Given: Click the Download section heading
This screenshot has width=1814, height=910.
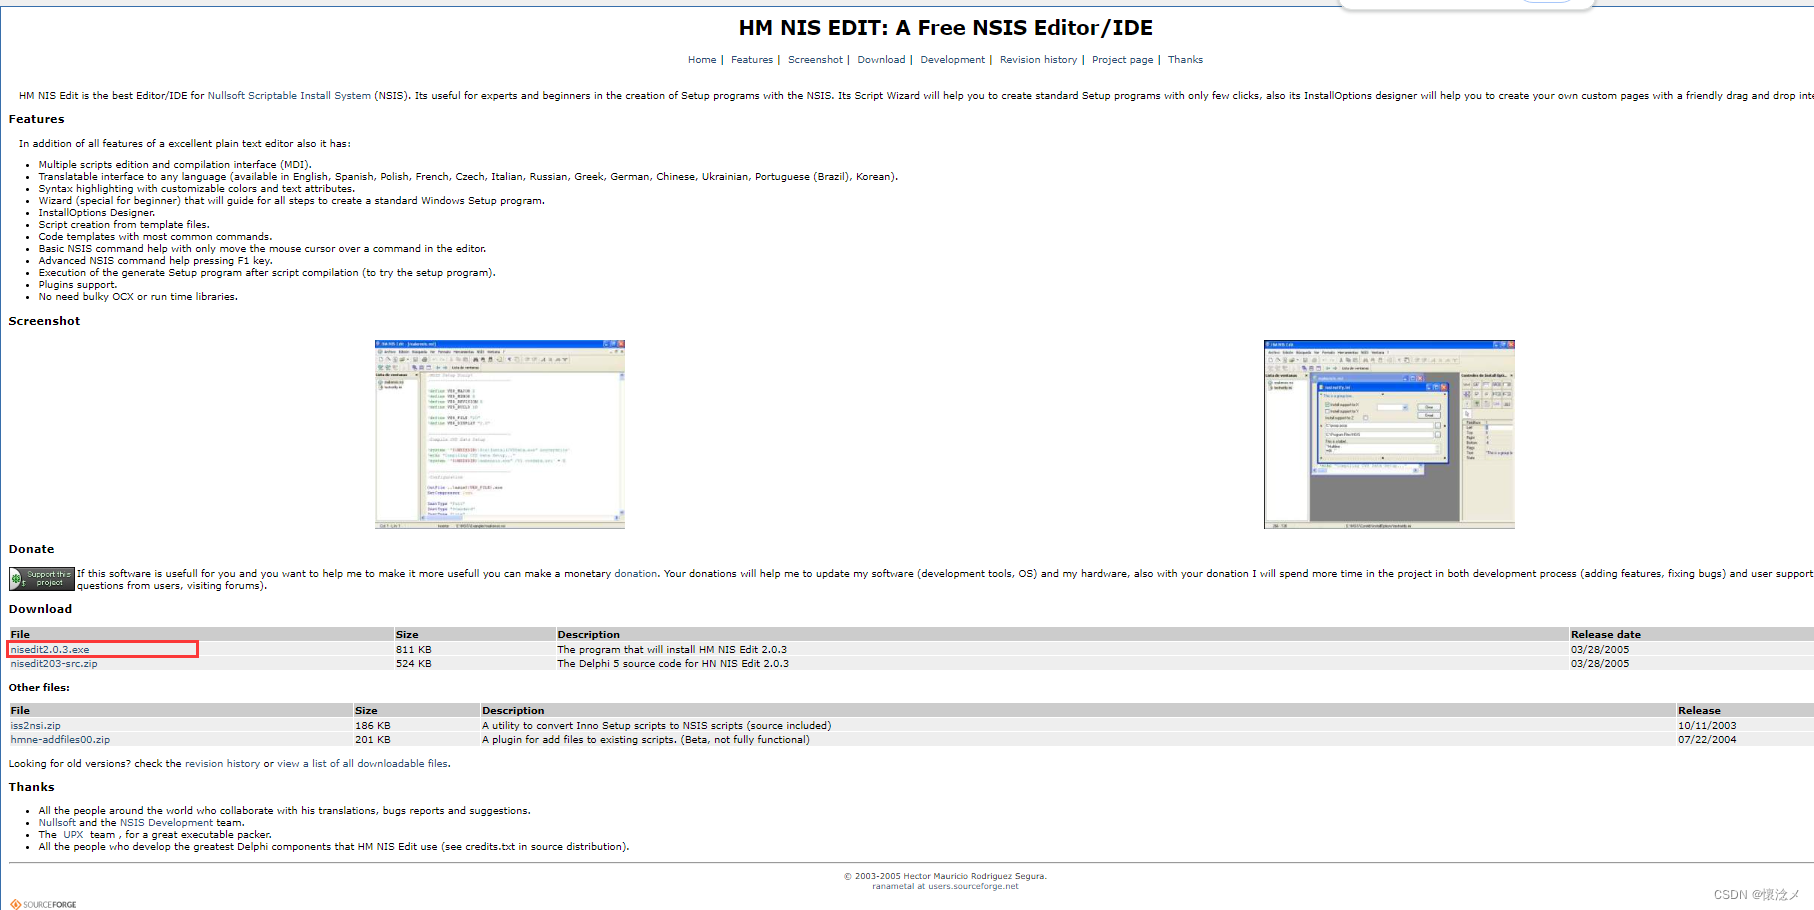Looking at the screenshot, I should (x=40, y=609).
